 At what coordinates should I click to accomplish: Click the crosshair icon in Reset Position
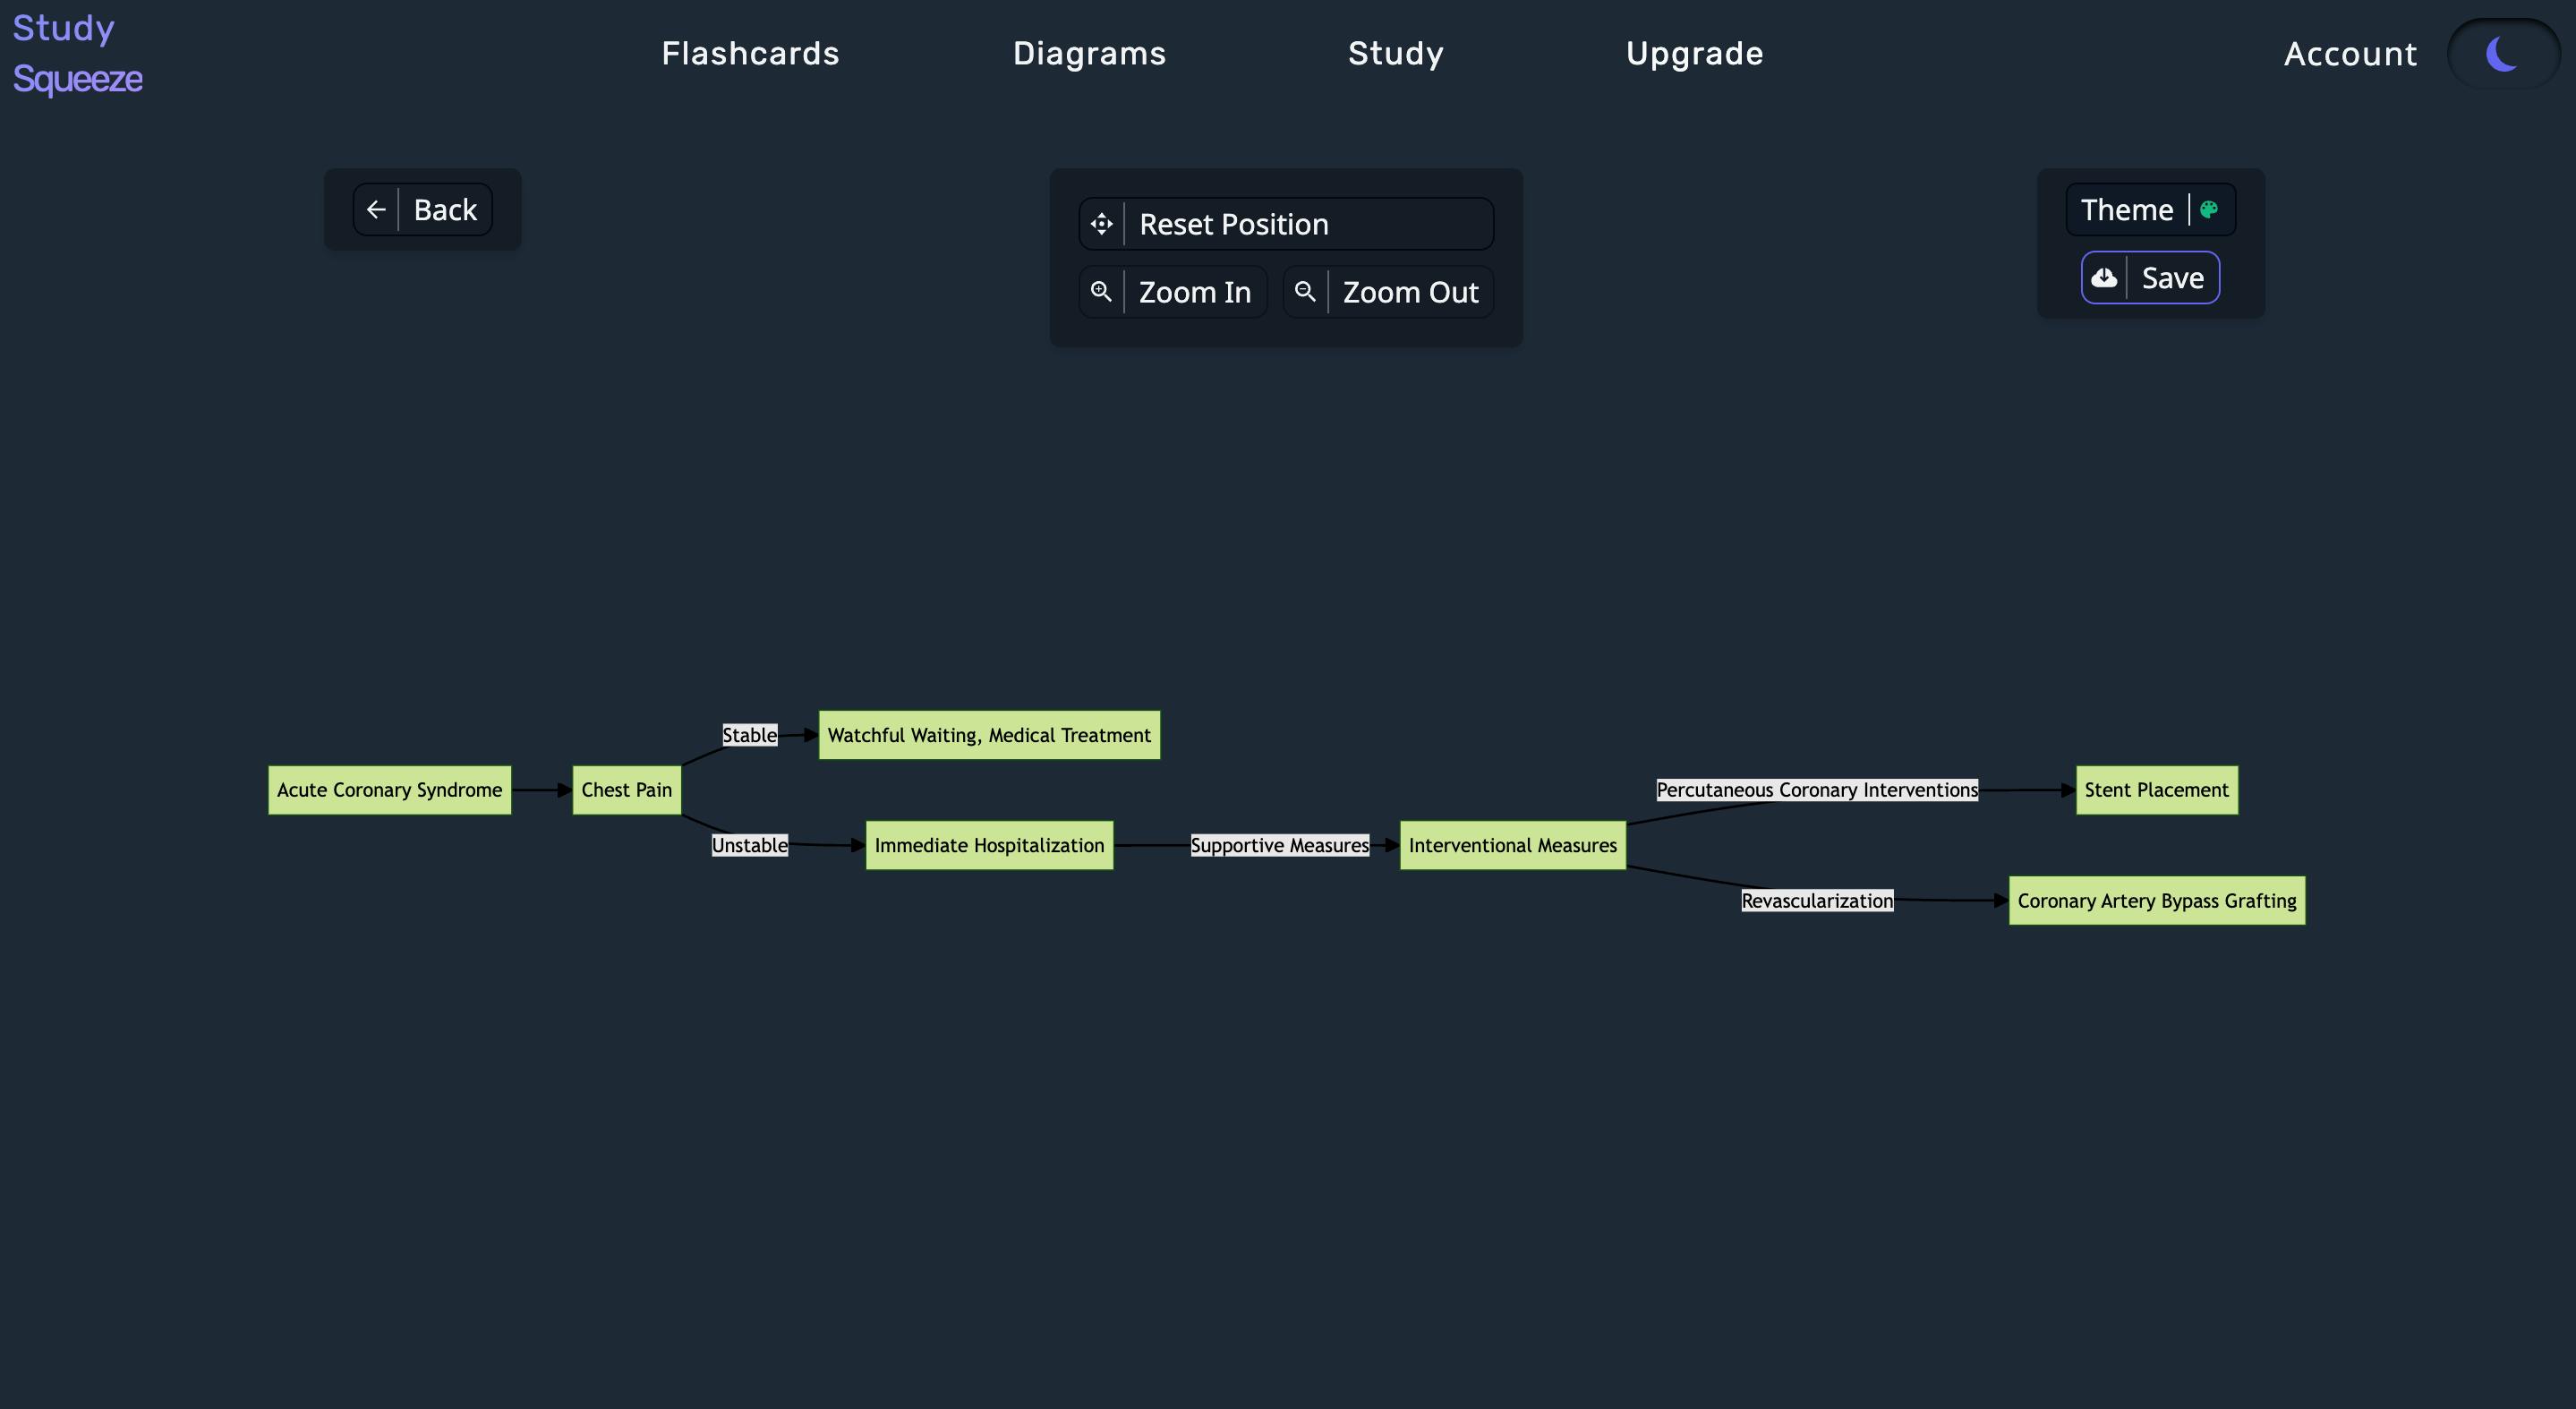pos(1102,224)
